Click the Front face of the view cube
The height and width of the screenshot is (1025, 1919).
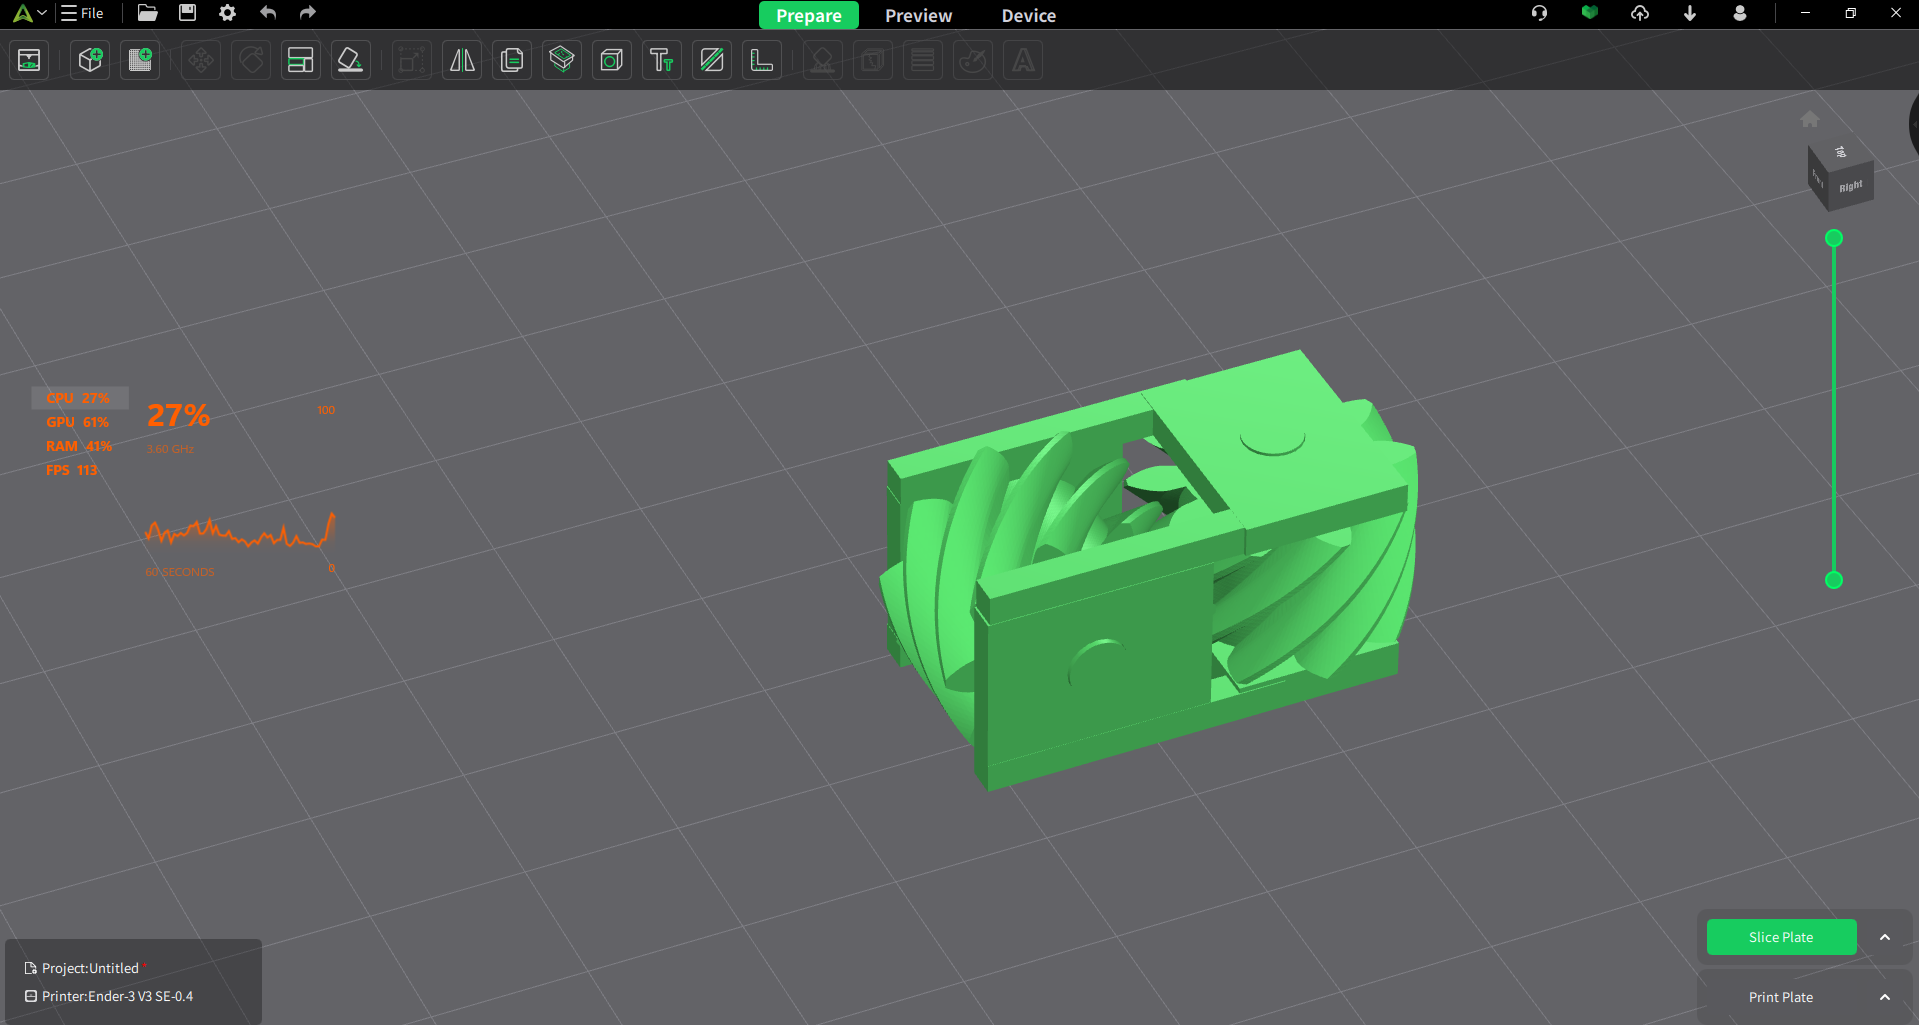click(x=1818, y=178)
